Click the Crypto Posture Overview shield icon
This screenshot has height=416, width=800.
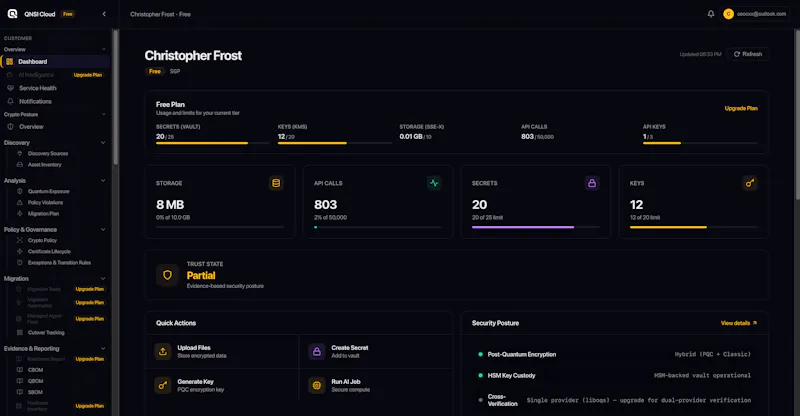point(10,127)
